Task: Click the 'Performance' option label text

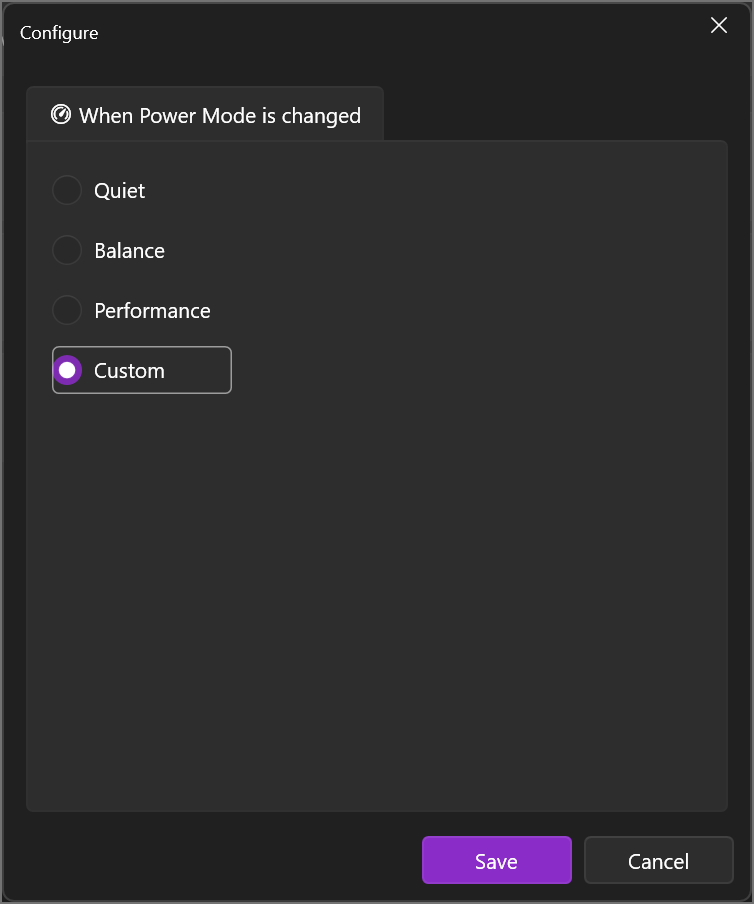Action: 151,310
